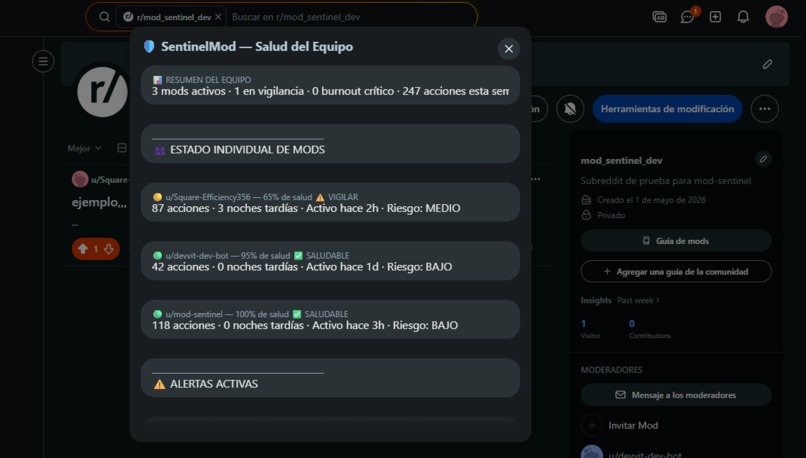Viewport: 806px width, 458px height.
Task: Click the RESUMEN DEL EQUIPO summary card
Action: (x=330, y=85)
